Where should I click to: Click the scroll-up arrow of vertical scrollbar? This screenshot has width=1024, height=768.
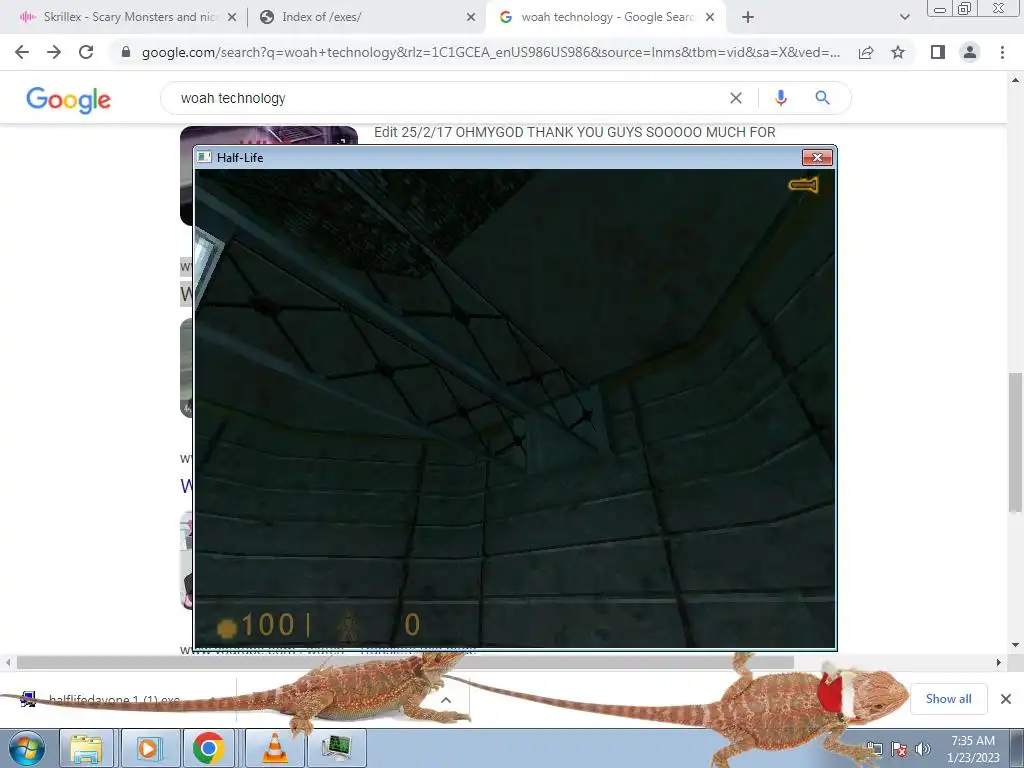pyautogui.click(x=1015, y=80)
